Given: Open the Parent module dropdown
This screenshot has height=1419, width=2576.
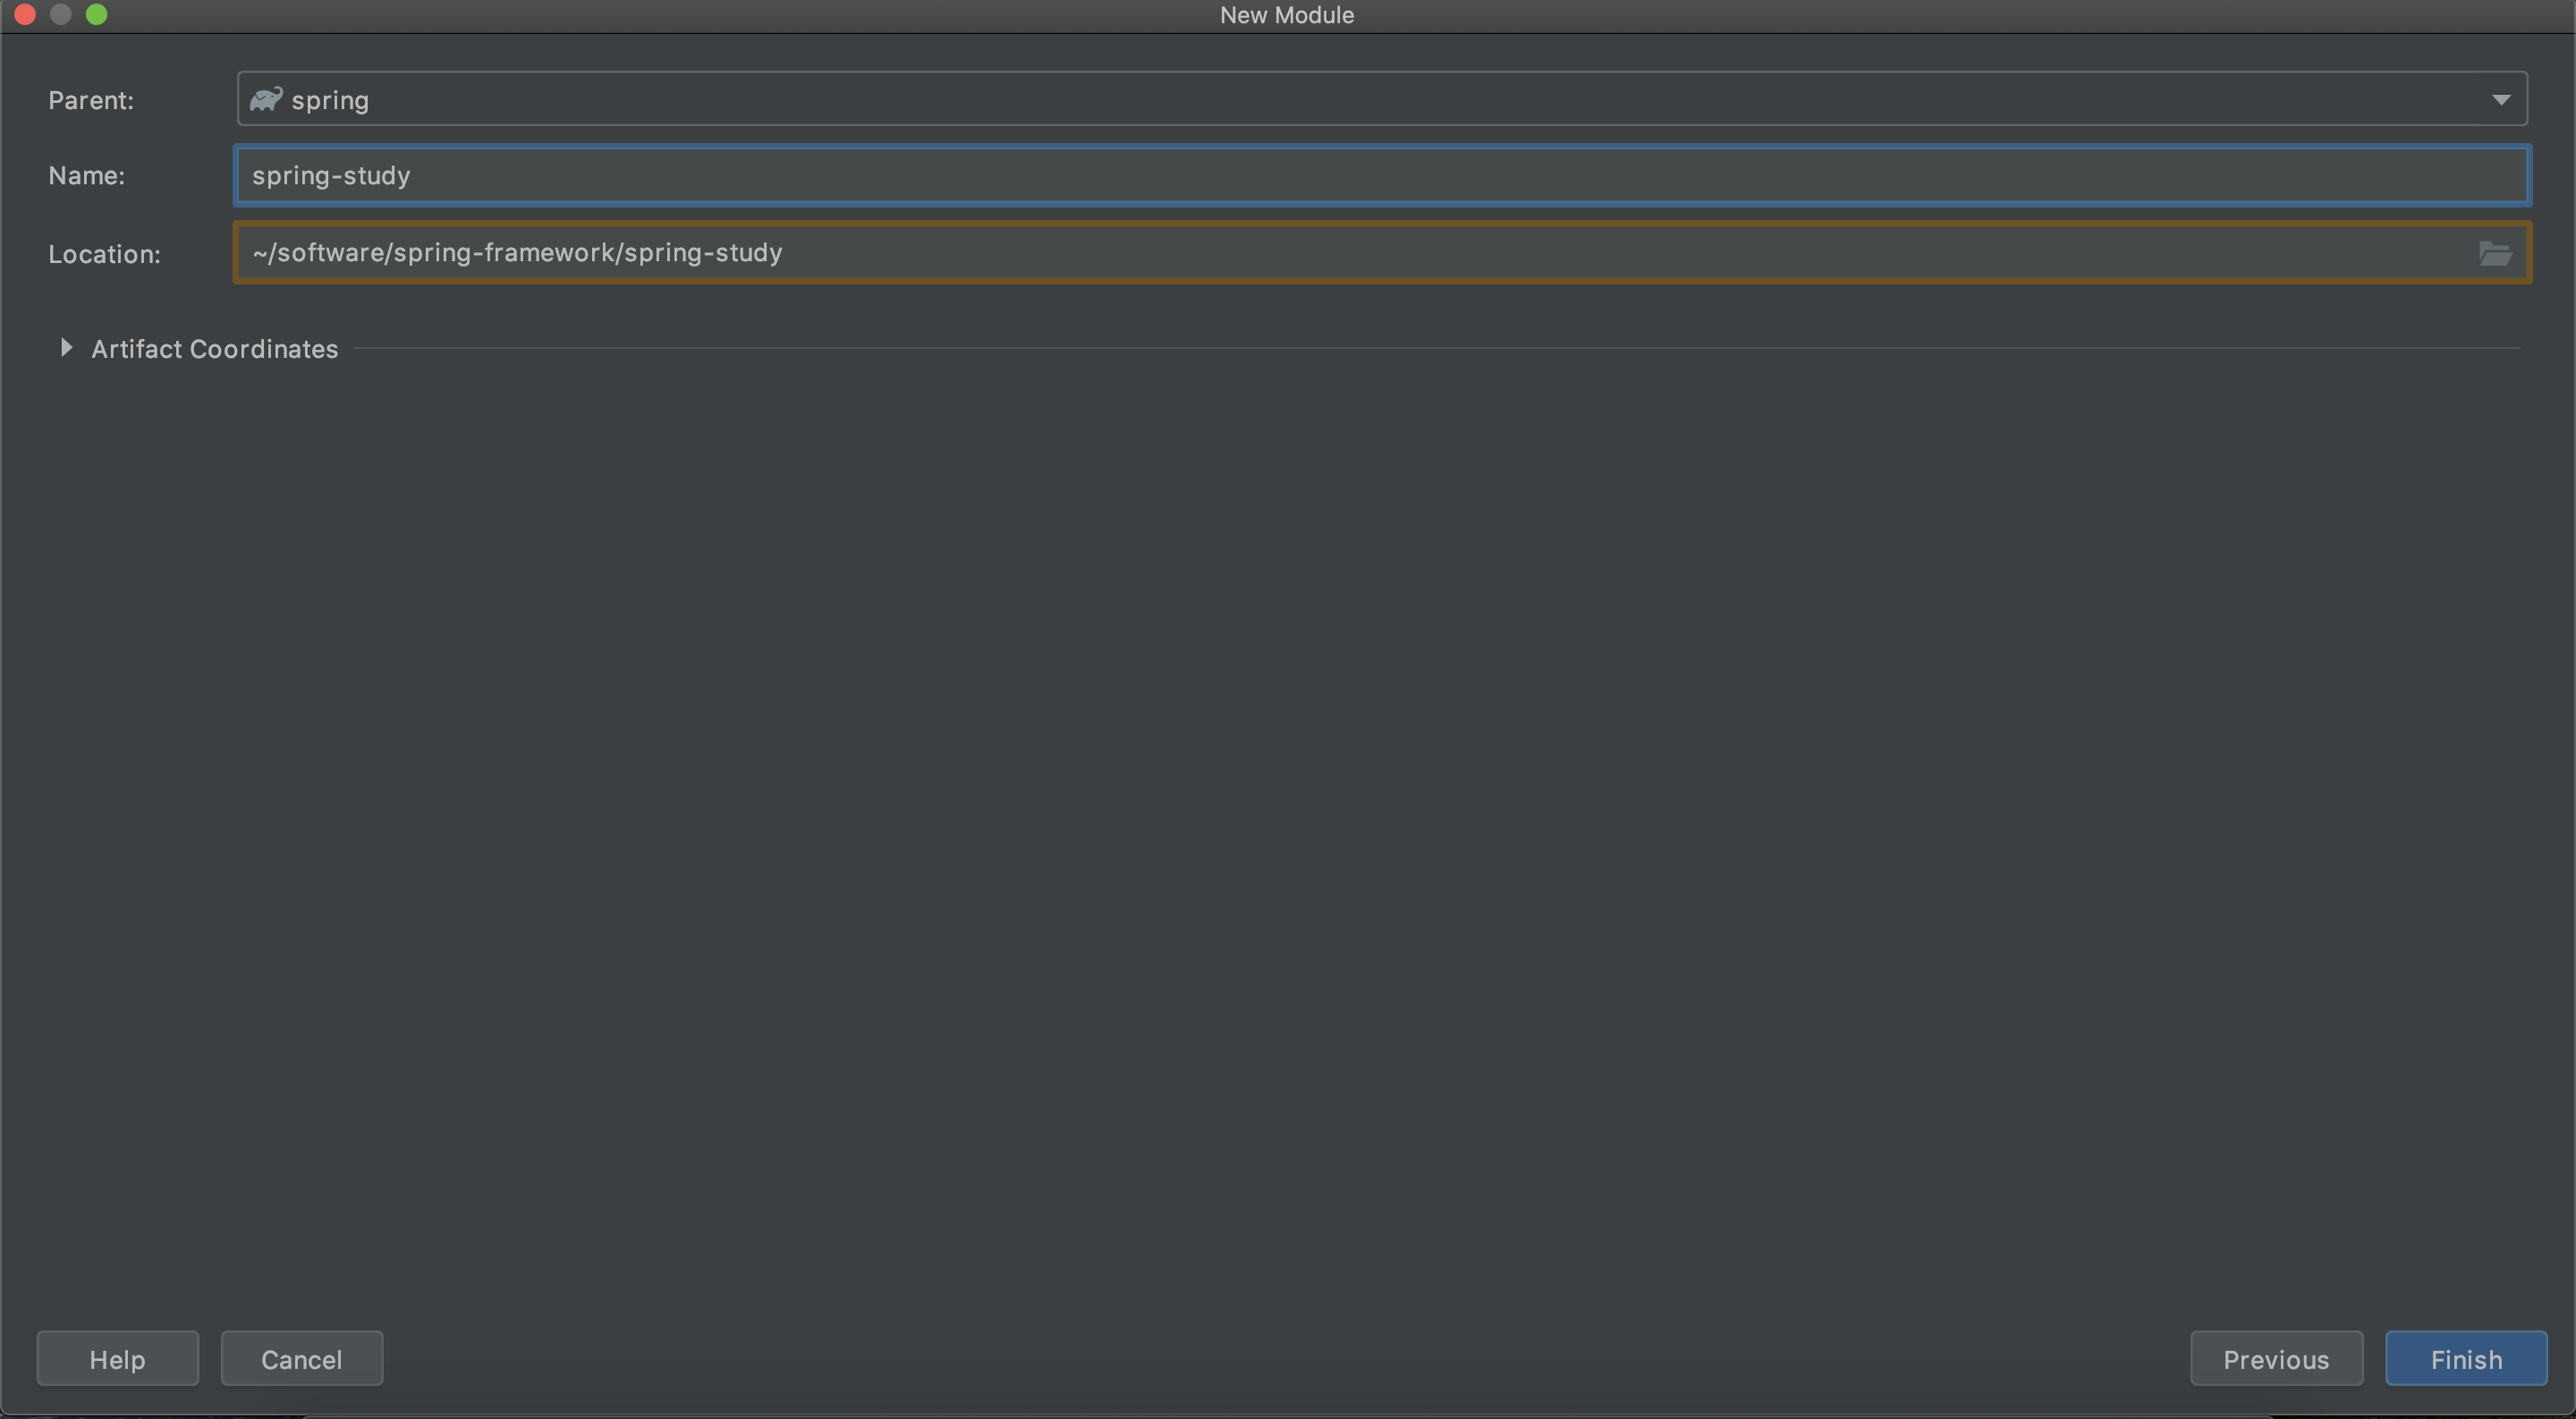Looking at the screenshot, I should click(x=1381, y=99).
